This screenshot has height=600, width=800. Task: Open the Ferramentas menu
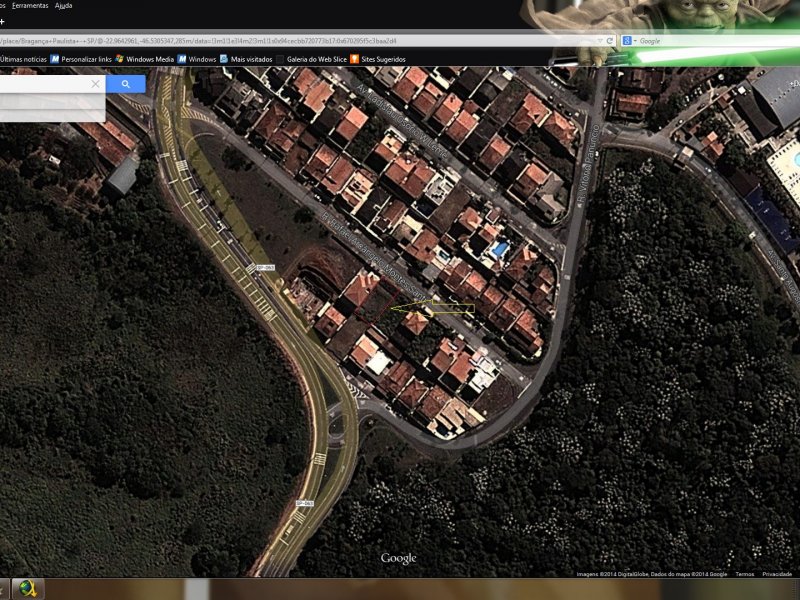coord(30,6)
